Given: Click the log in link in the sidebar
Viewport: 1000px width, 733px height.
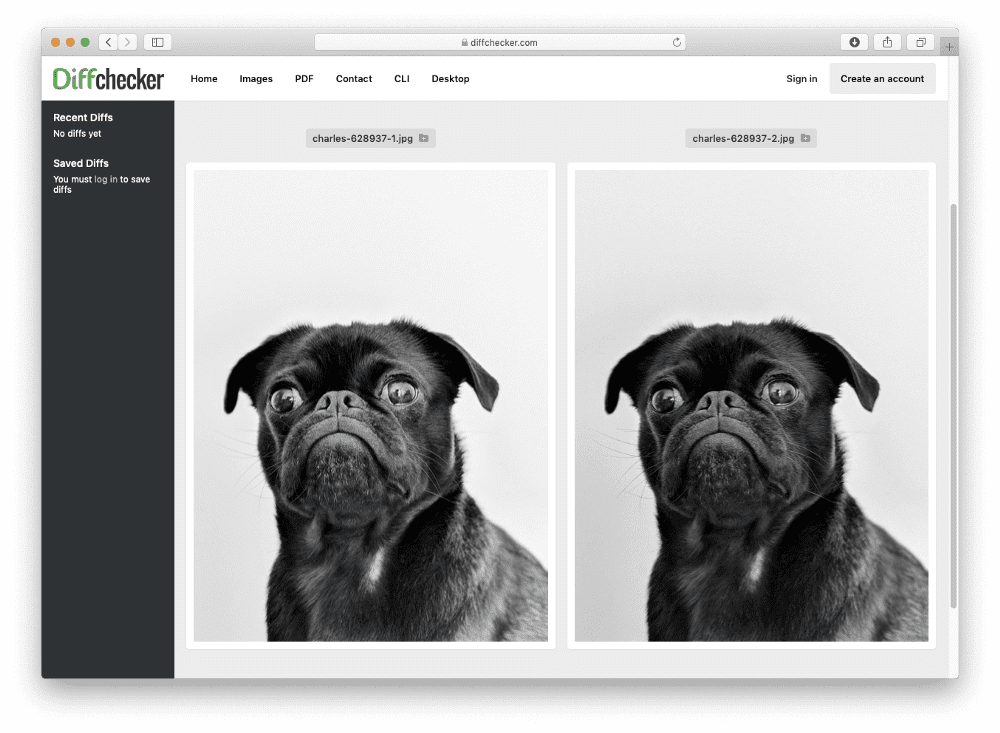Looking at the screenshot, I should point(104,179).
